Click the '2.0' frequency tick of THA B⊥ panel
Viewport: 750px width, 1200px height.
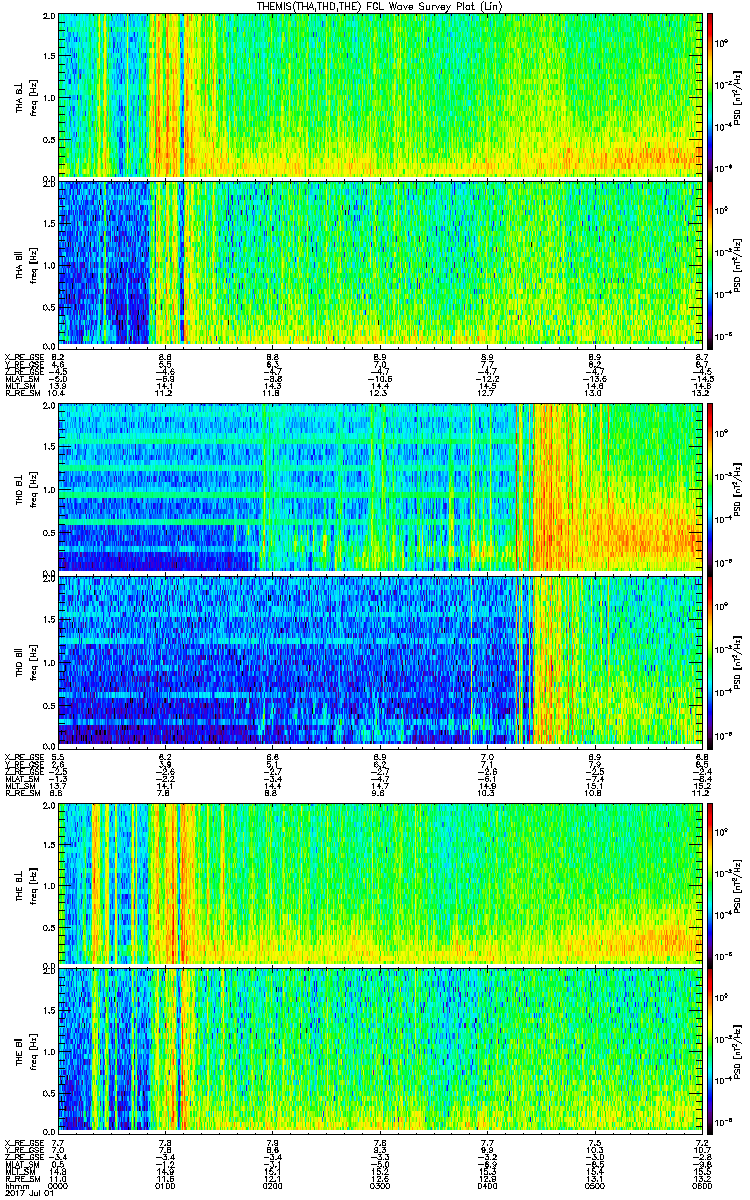(49, 17)
